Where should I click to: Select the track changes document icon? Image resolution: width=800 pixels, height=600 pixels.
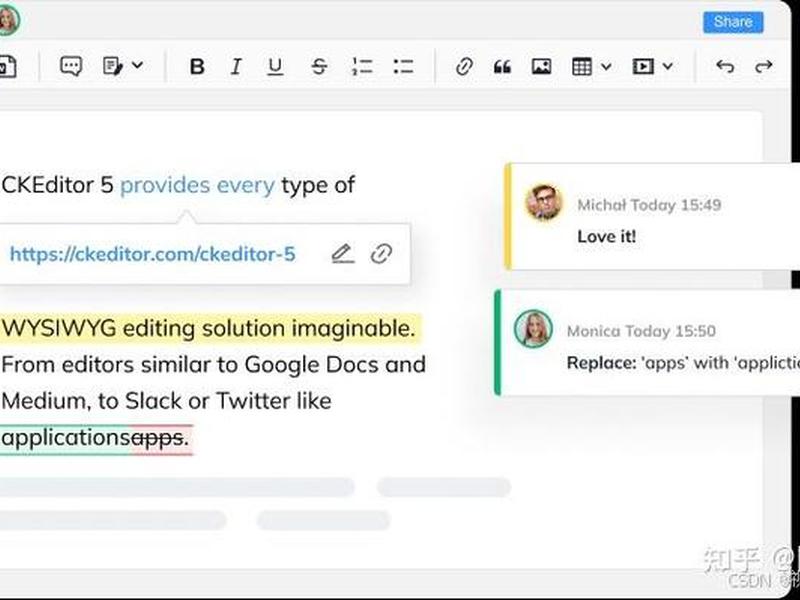113,66
